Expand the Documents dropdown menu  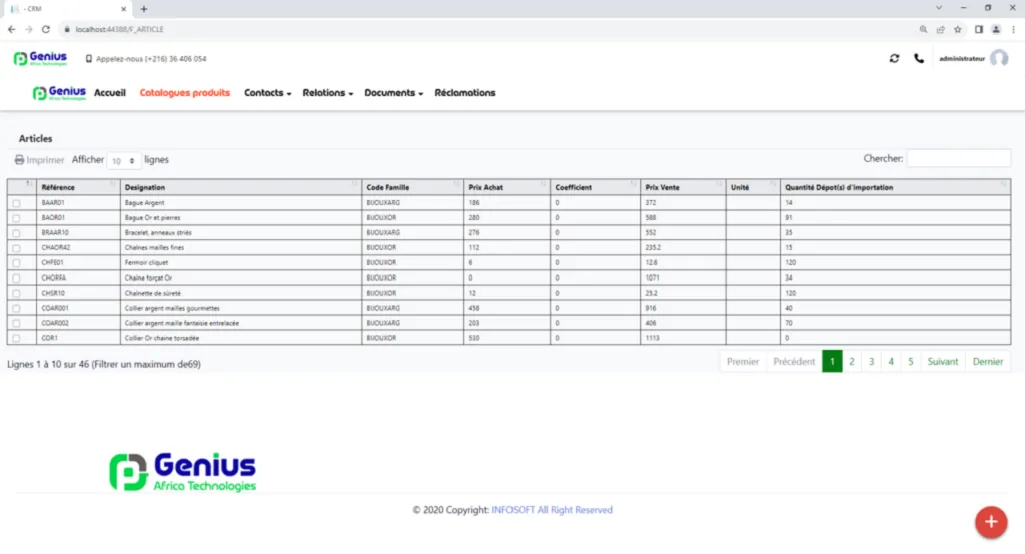[x=394, y=93]
